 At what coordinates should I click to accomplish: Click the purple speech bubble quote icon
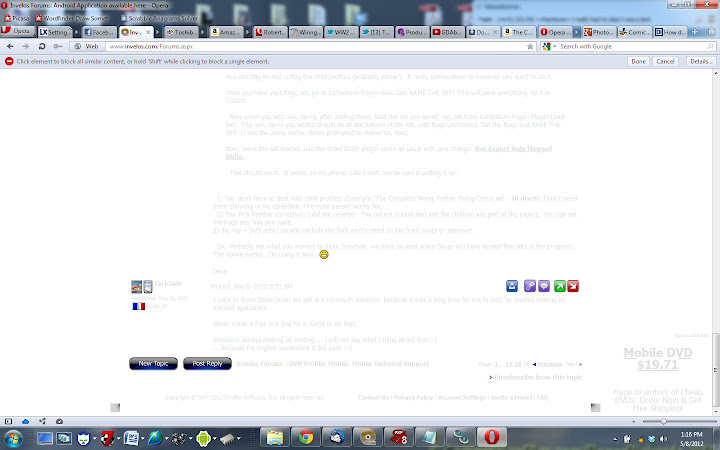(x=544, y=286)
